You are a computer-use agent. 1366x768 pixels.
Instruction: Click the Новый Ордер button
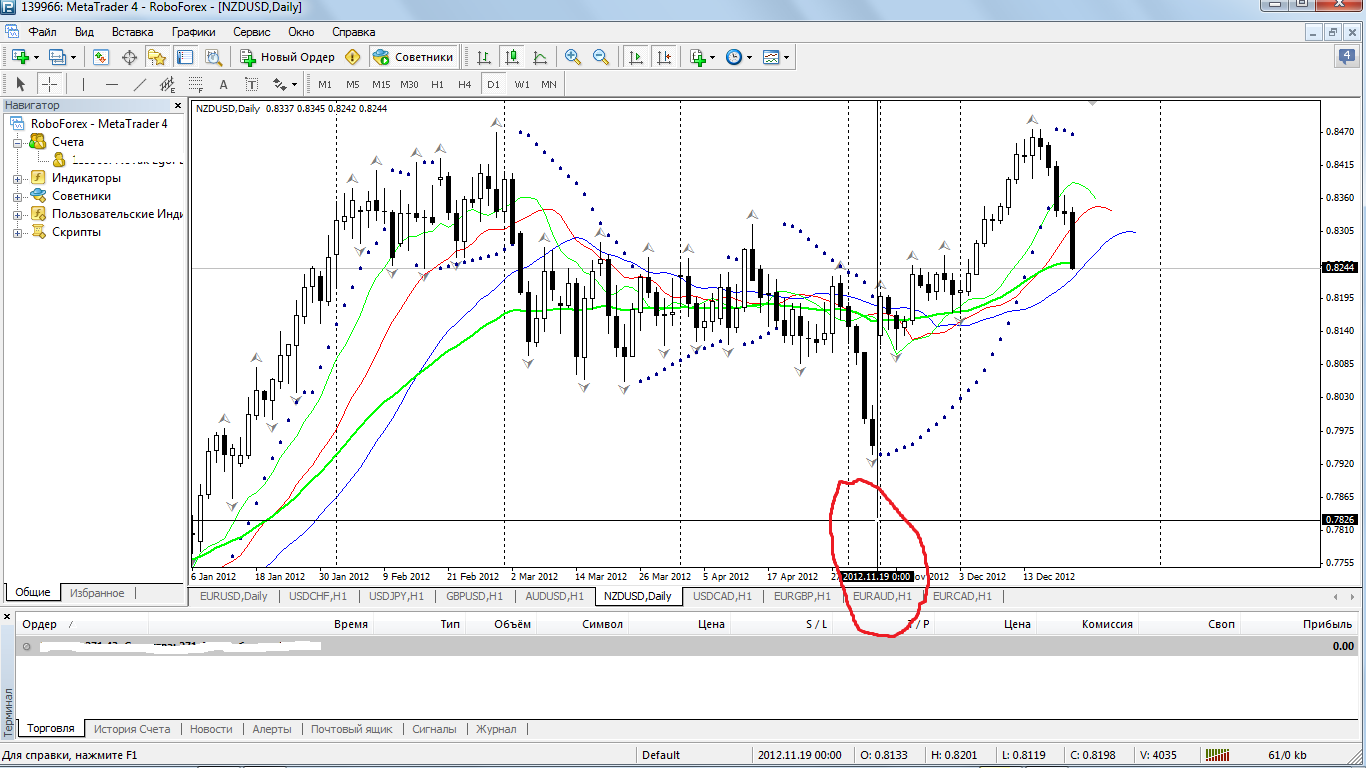(x=288, y=57)
